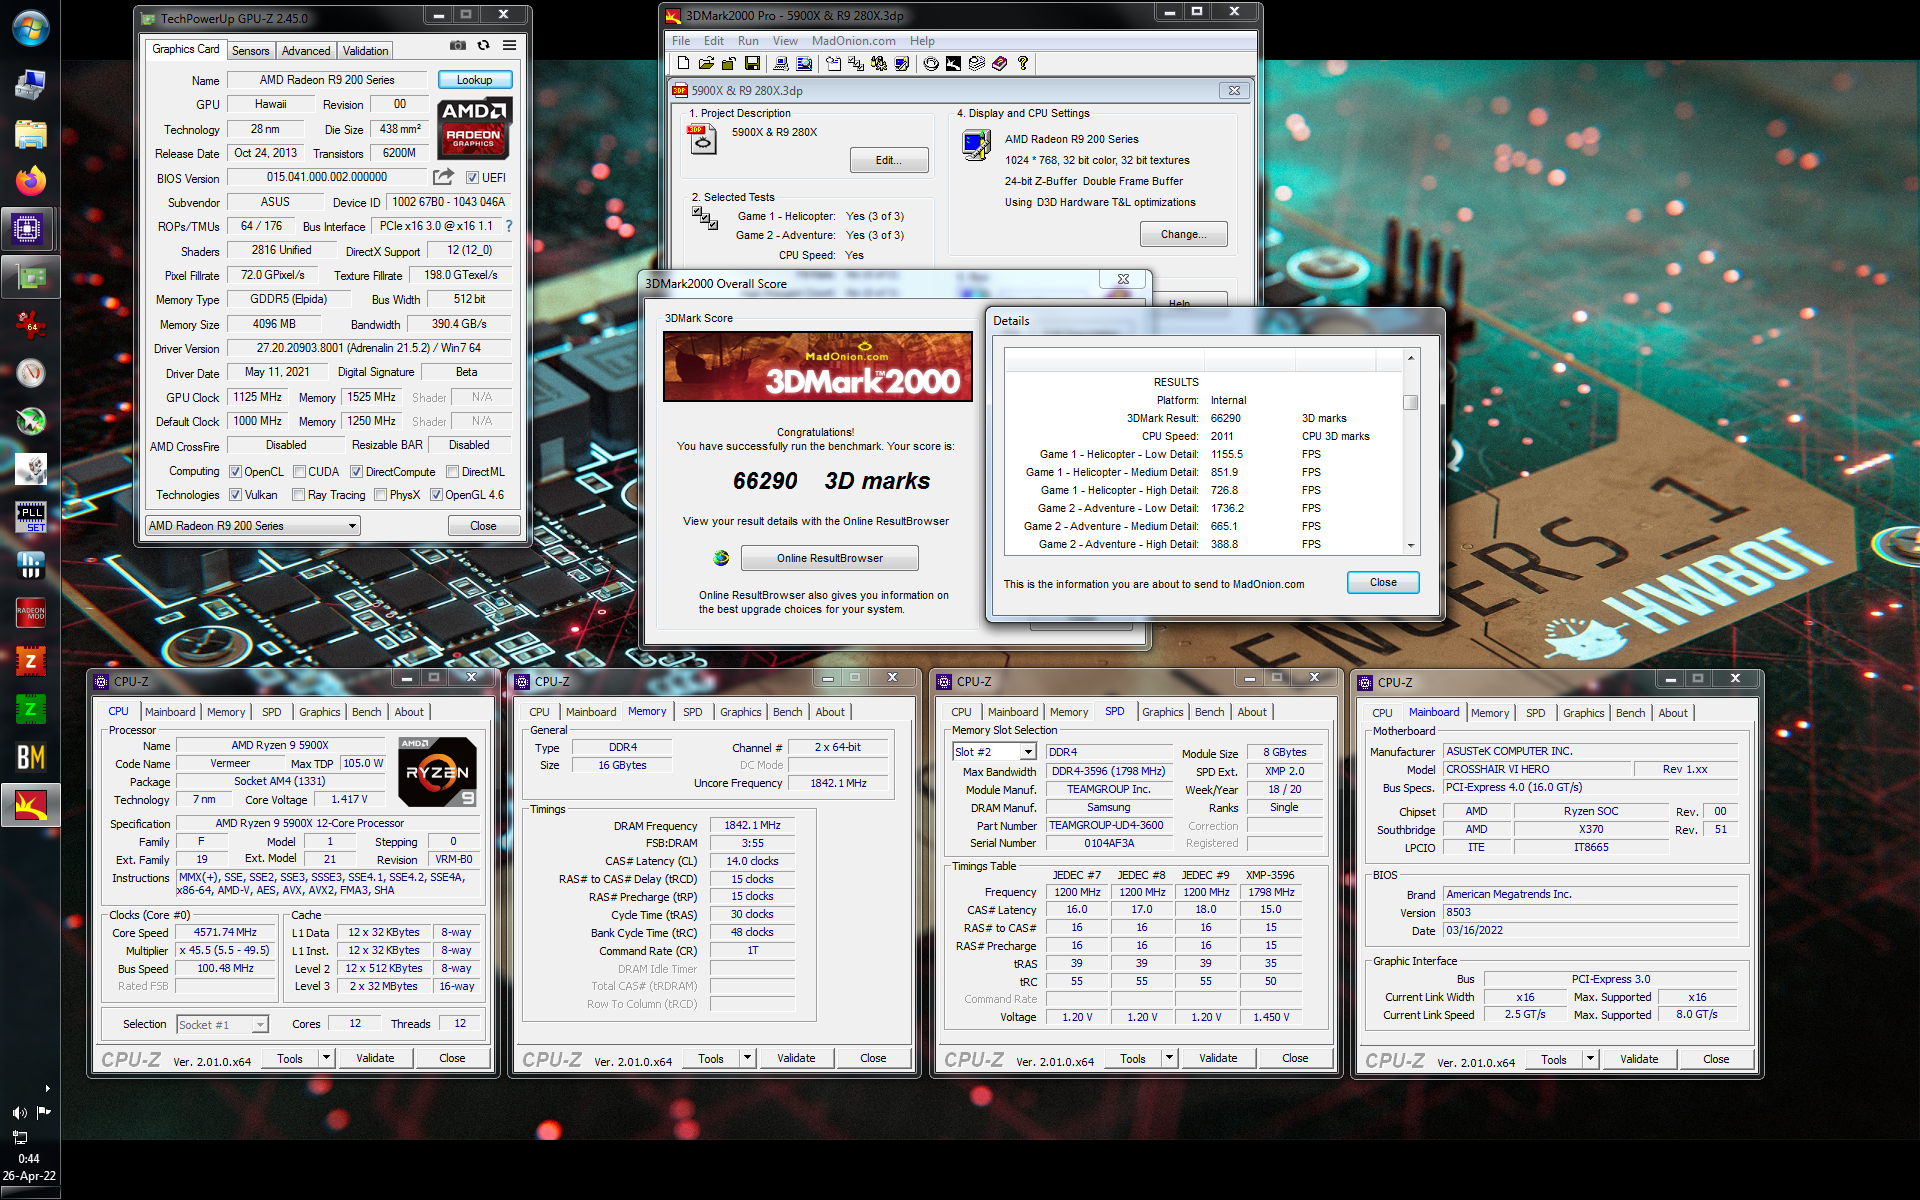Screen dimensions: 1920x1200
Task: Click Online ResultBrowser button
Action: pos(830,558)
